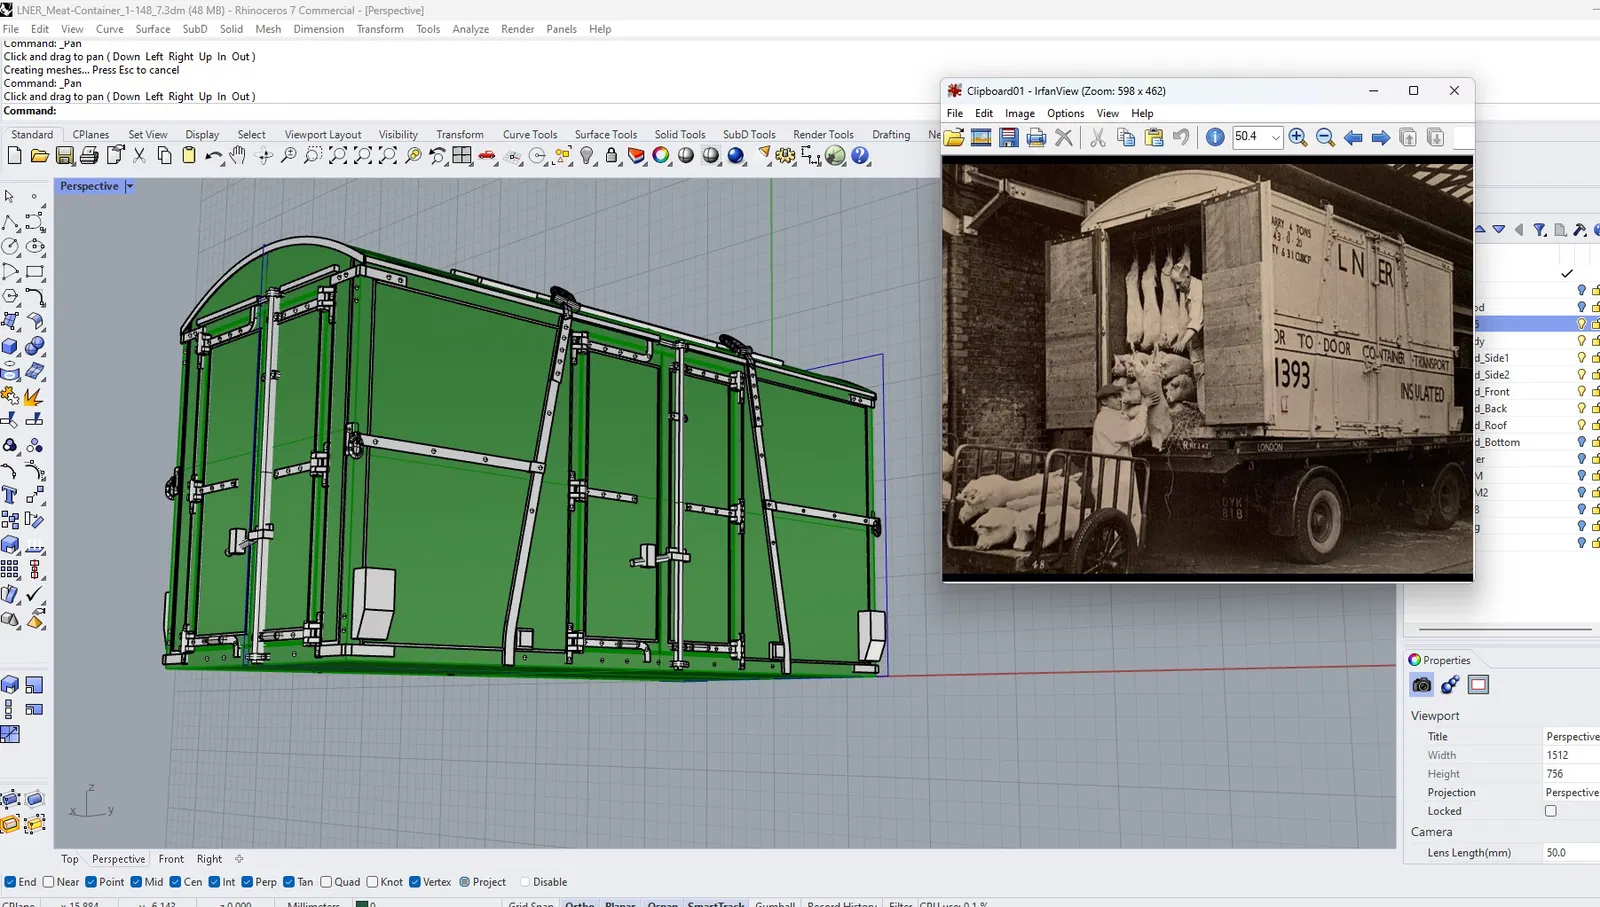
Task: Enable the Near object snap checkbox
Action: (x=49, y=882)
